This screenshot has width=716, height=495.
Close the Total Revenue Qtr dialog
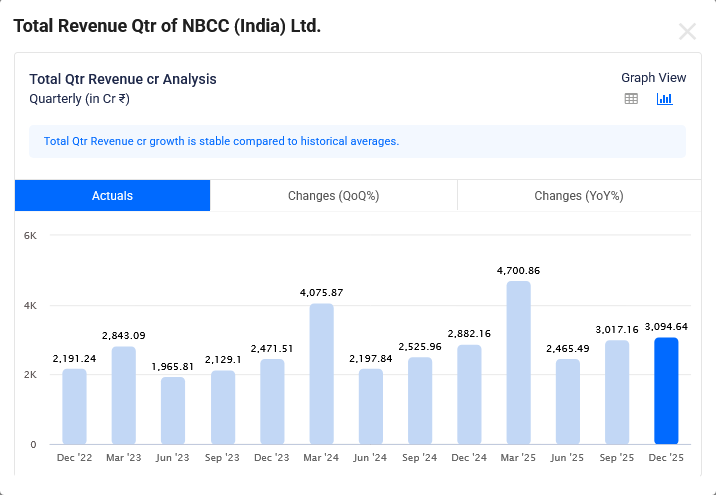(687, 31)
